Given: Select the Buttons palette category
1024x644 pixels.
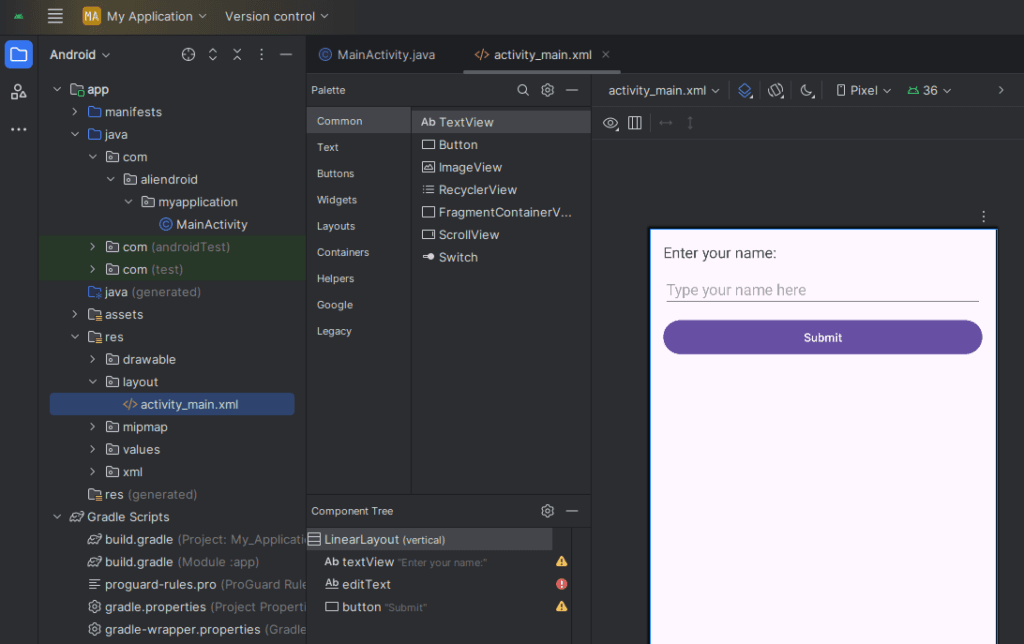Looking at the screenshot, I should coord(359,174).
